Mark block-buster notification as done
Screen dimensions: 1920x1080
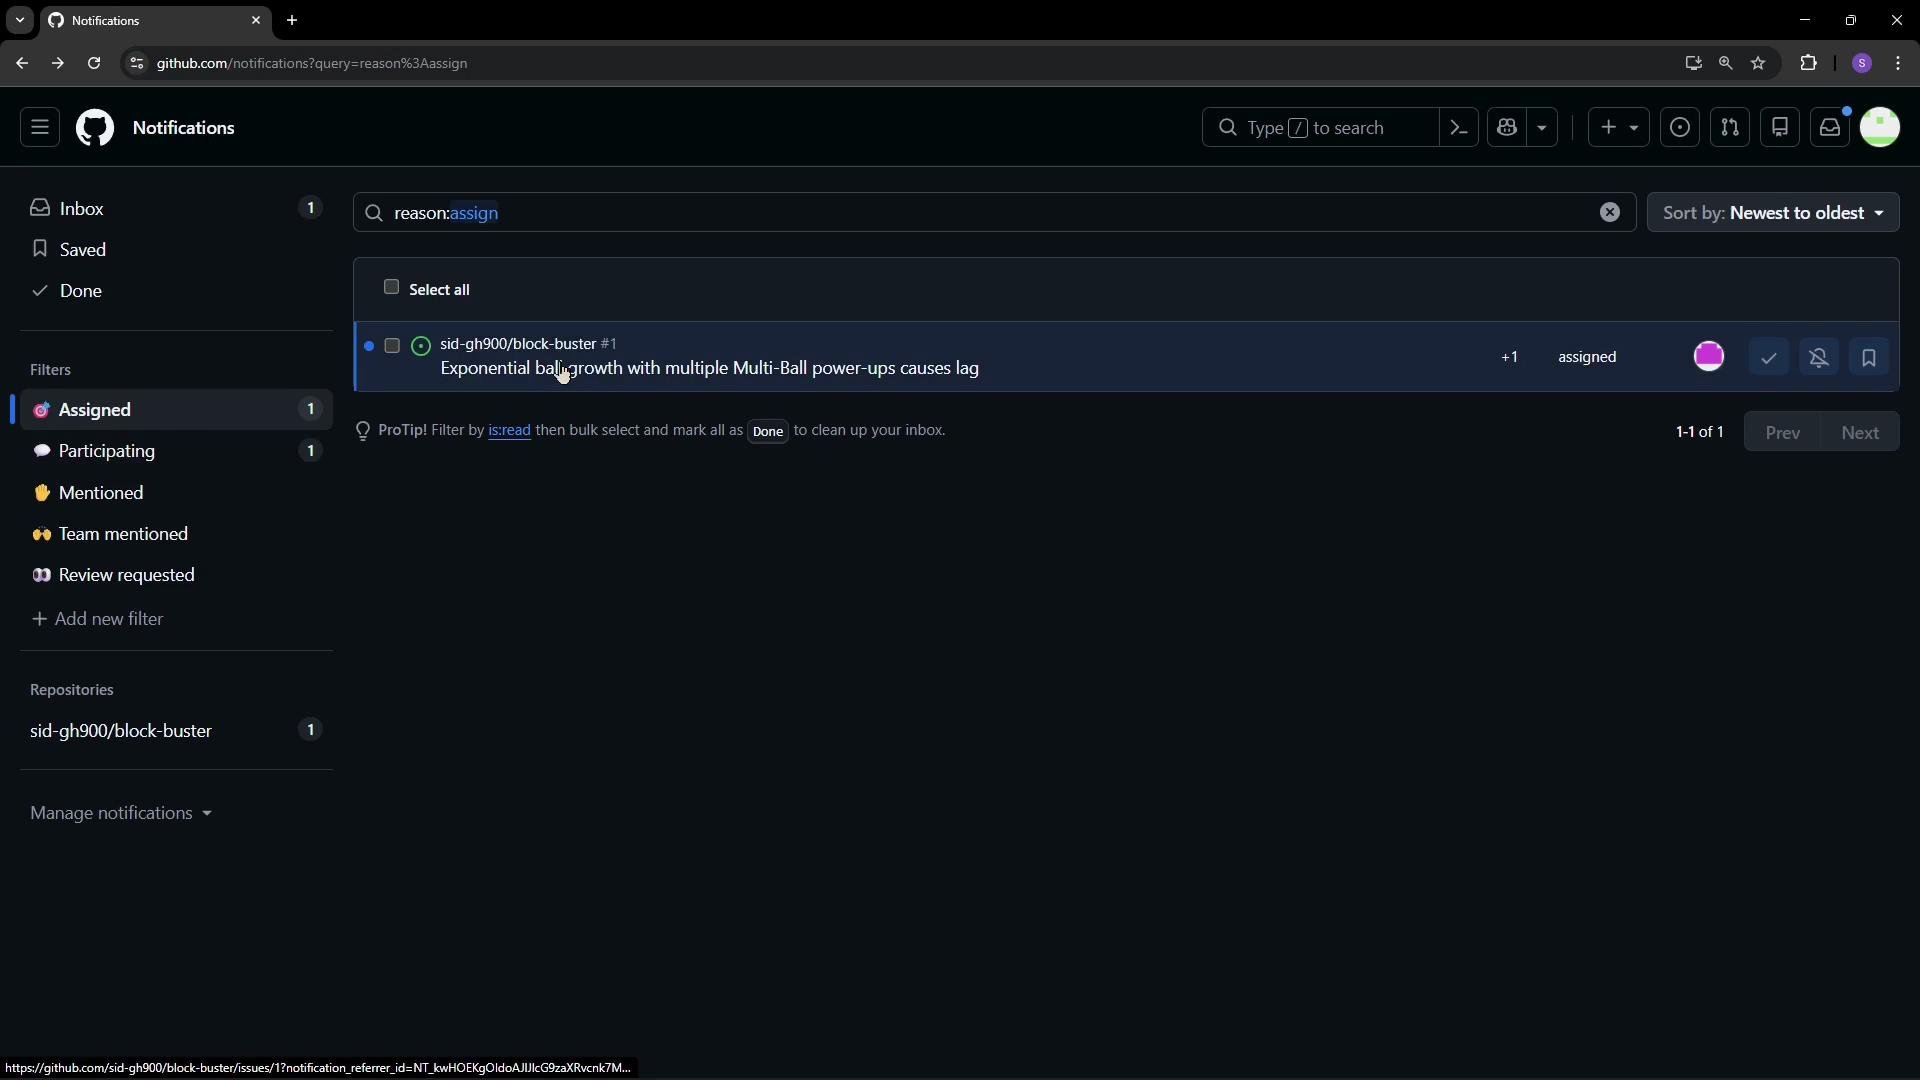(x=1769, y=358)
